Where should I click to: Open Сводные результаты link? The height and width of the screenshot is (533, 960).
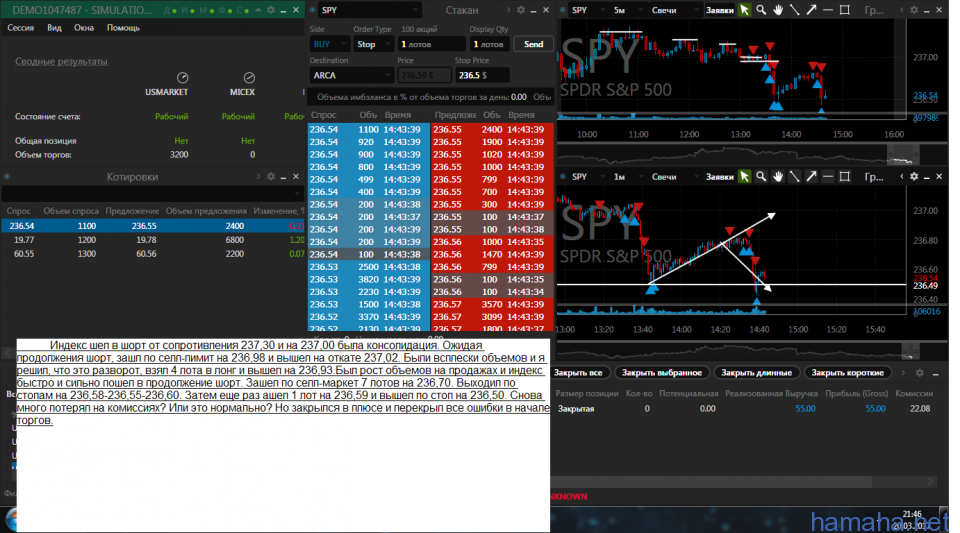(x=61, y=61)
